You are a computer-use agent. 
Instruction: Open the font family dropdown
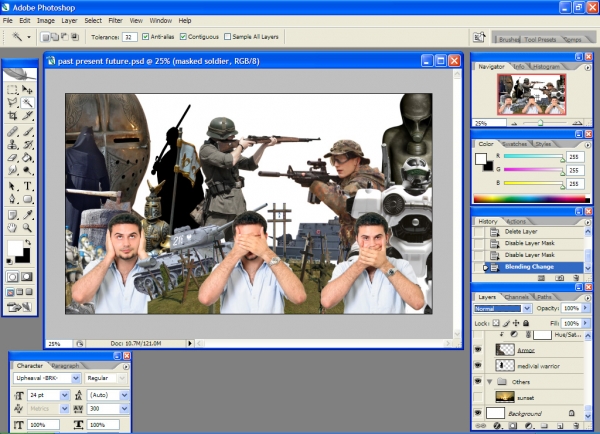click(x=76, y=378)
